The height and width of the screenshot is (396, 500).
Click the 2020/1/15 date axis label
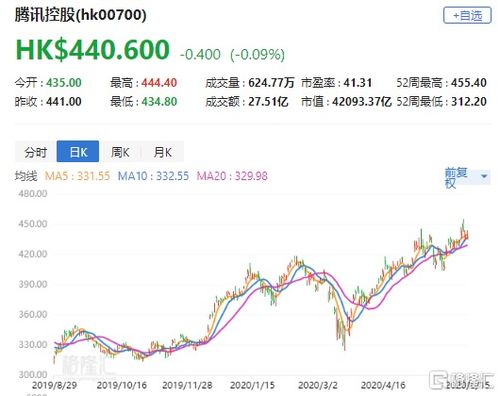pyautogui.click(x=252, y=385)
